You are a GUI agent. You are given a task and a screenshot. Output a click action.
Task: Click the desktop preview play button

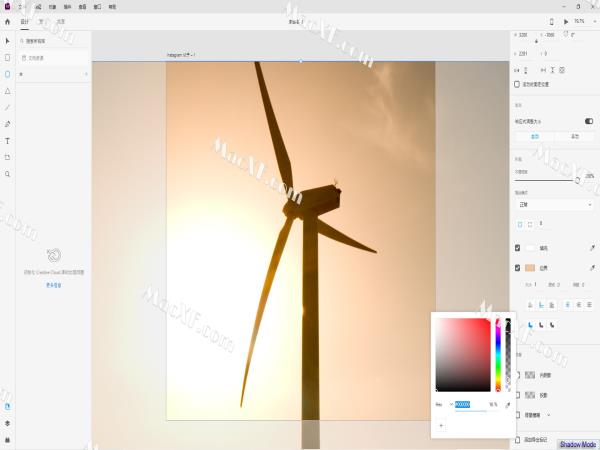click(x=566, y=21)
